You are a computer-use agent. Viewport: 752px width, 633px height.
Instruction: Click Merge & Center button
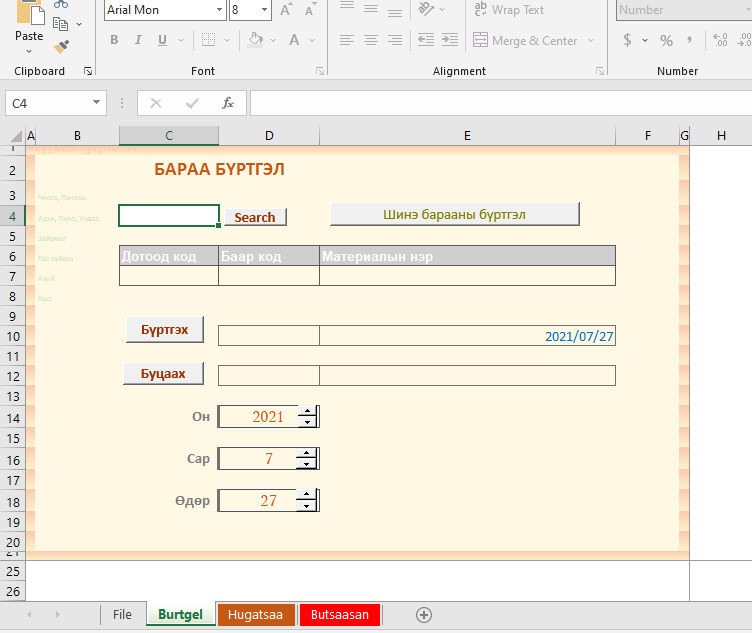525,40
